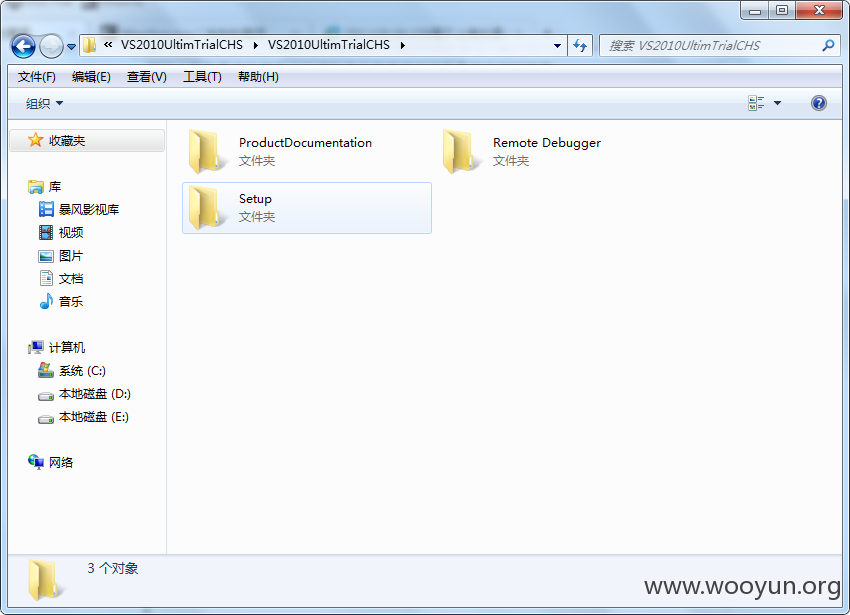The width and height of the screenshot is (850, 615).
Task: Open the 音乐 library
Action: 71,302
